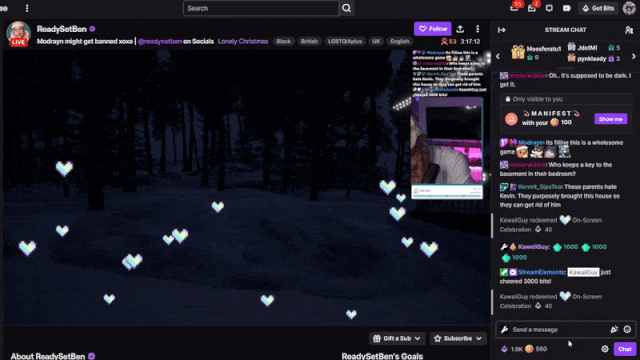Click the share stream icon

point(460,29)
